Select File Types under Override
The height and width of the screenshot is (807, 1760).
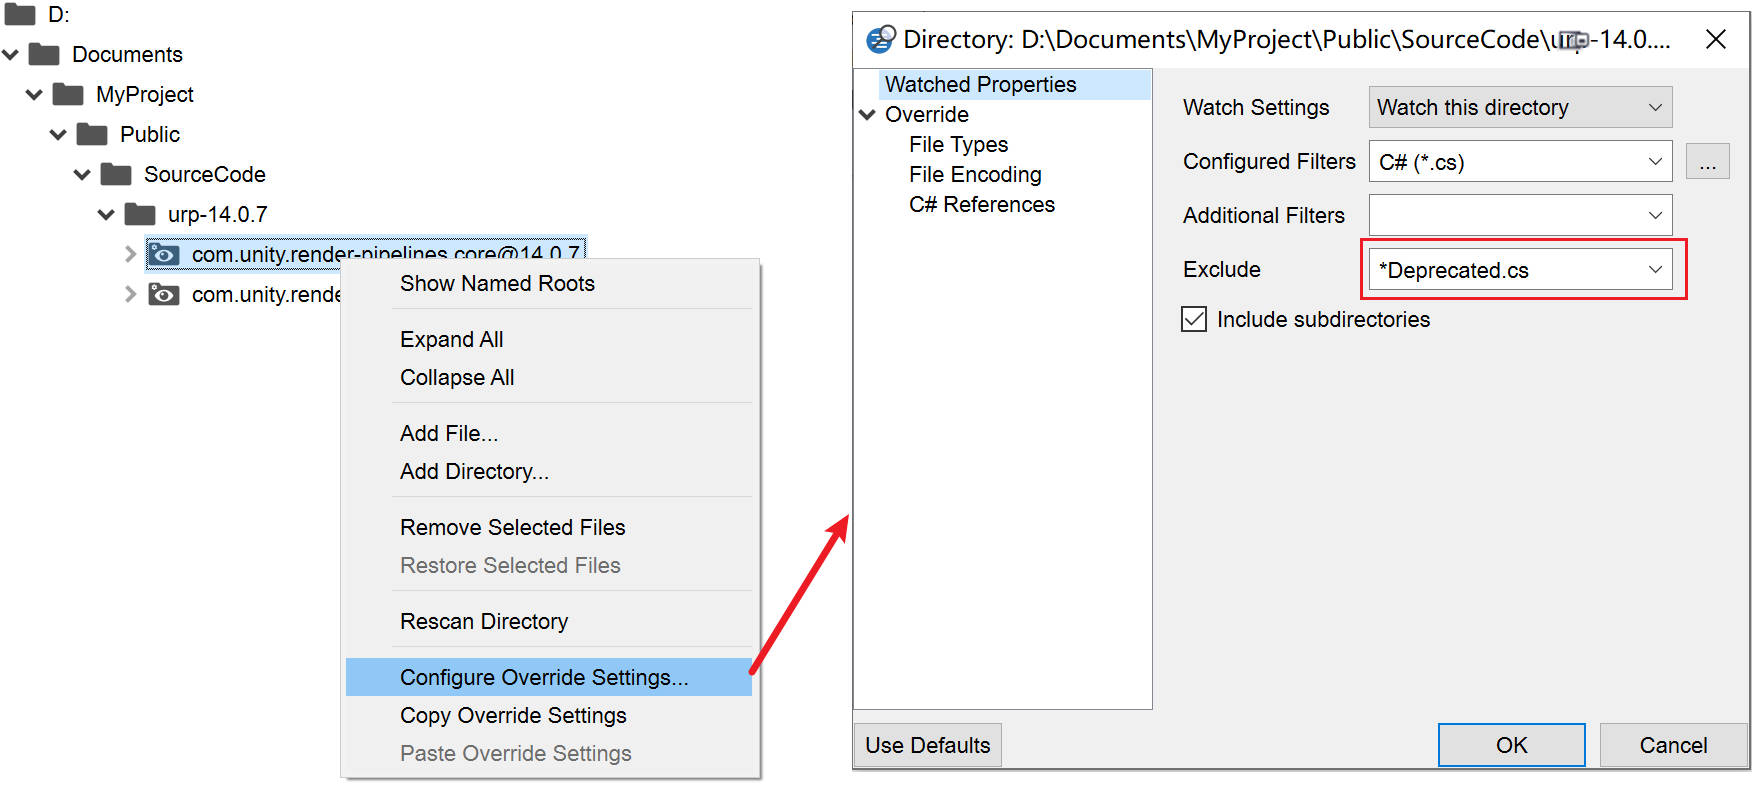958,145
